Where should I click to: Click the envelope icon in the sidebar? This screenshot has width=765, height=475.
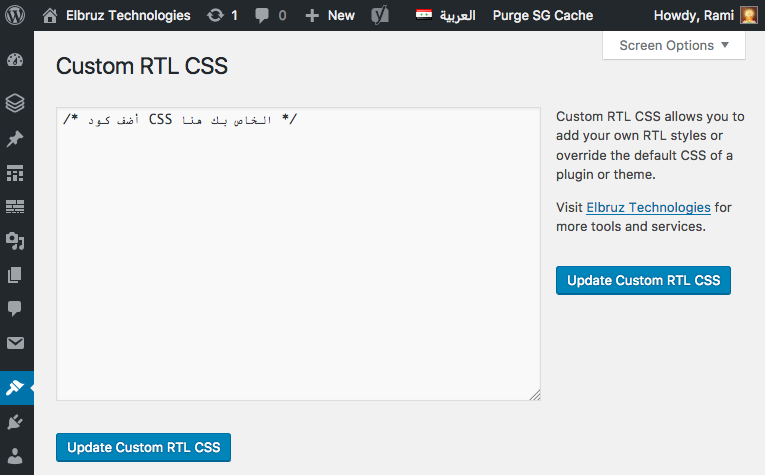15,344
